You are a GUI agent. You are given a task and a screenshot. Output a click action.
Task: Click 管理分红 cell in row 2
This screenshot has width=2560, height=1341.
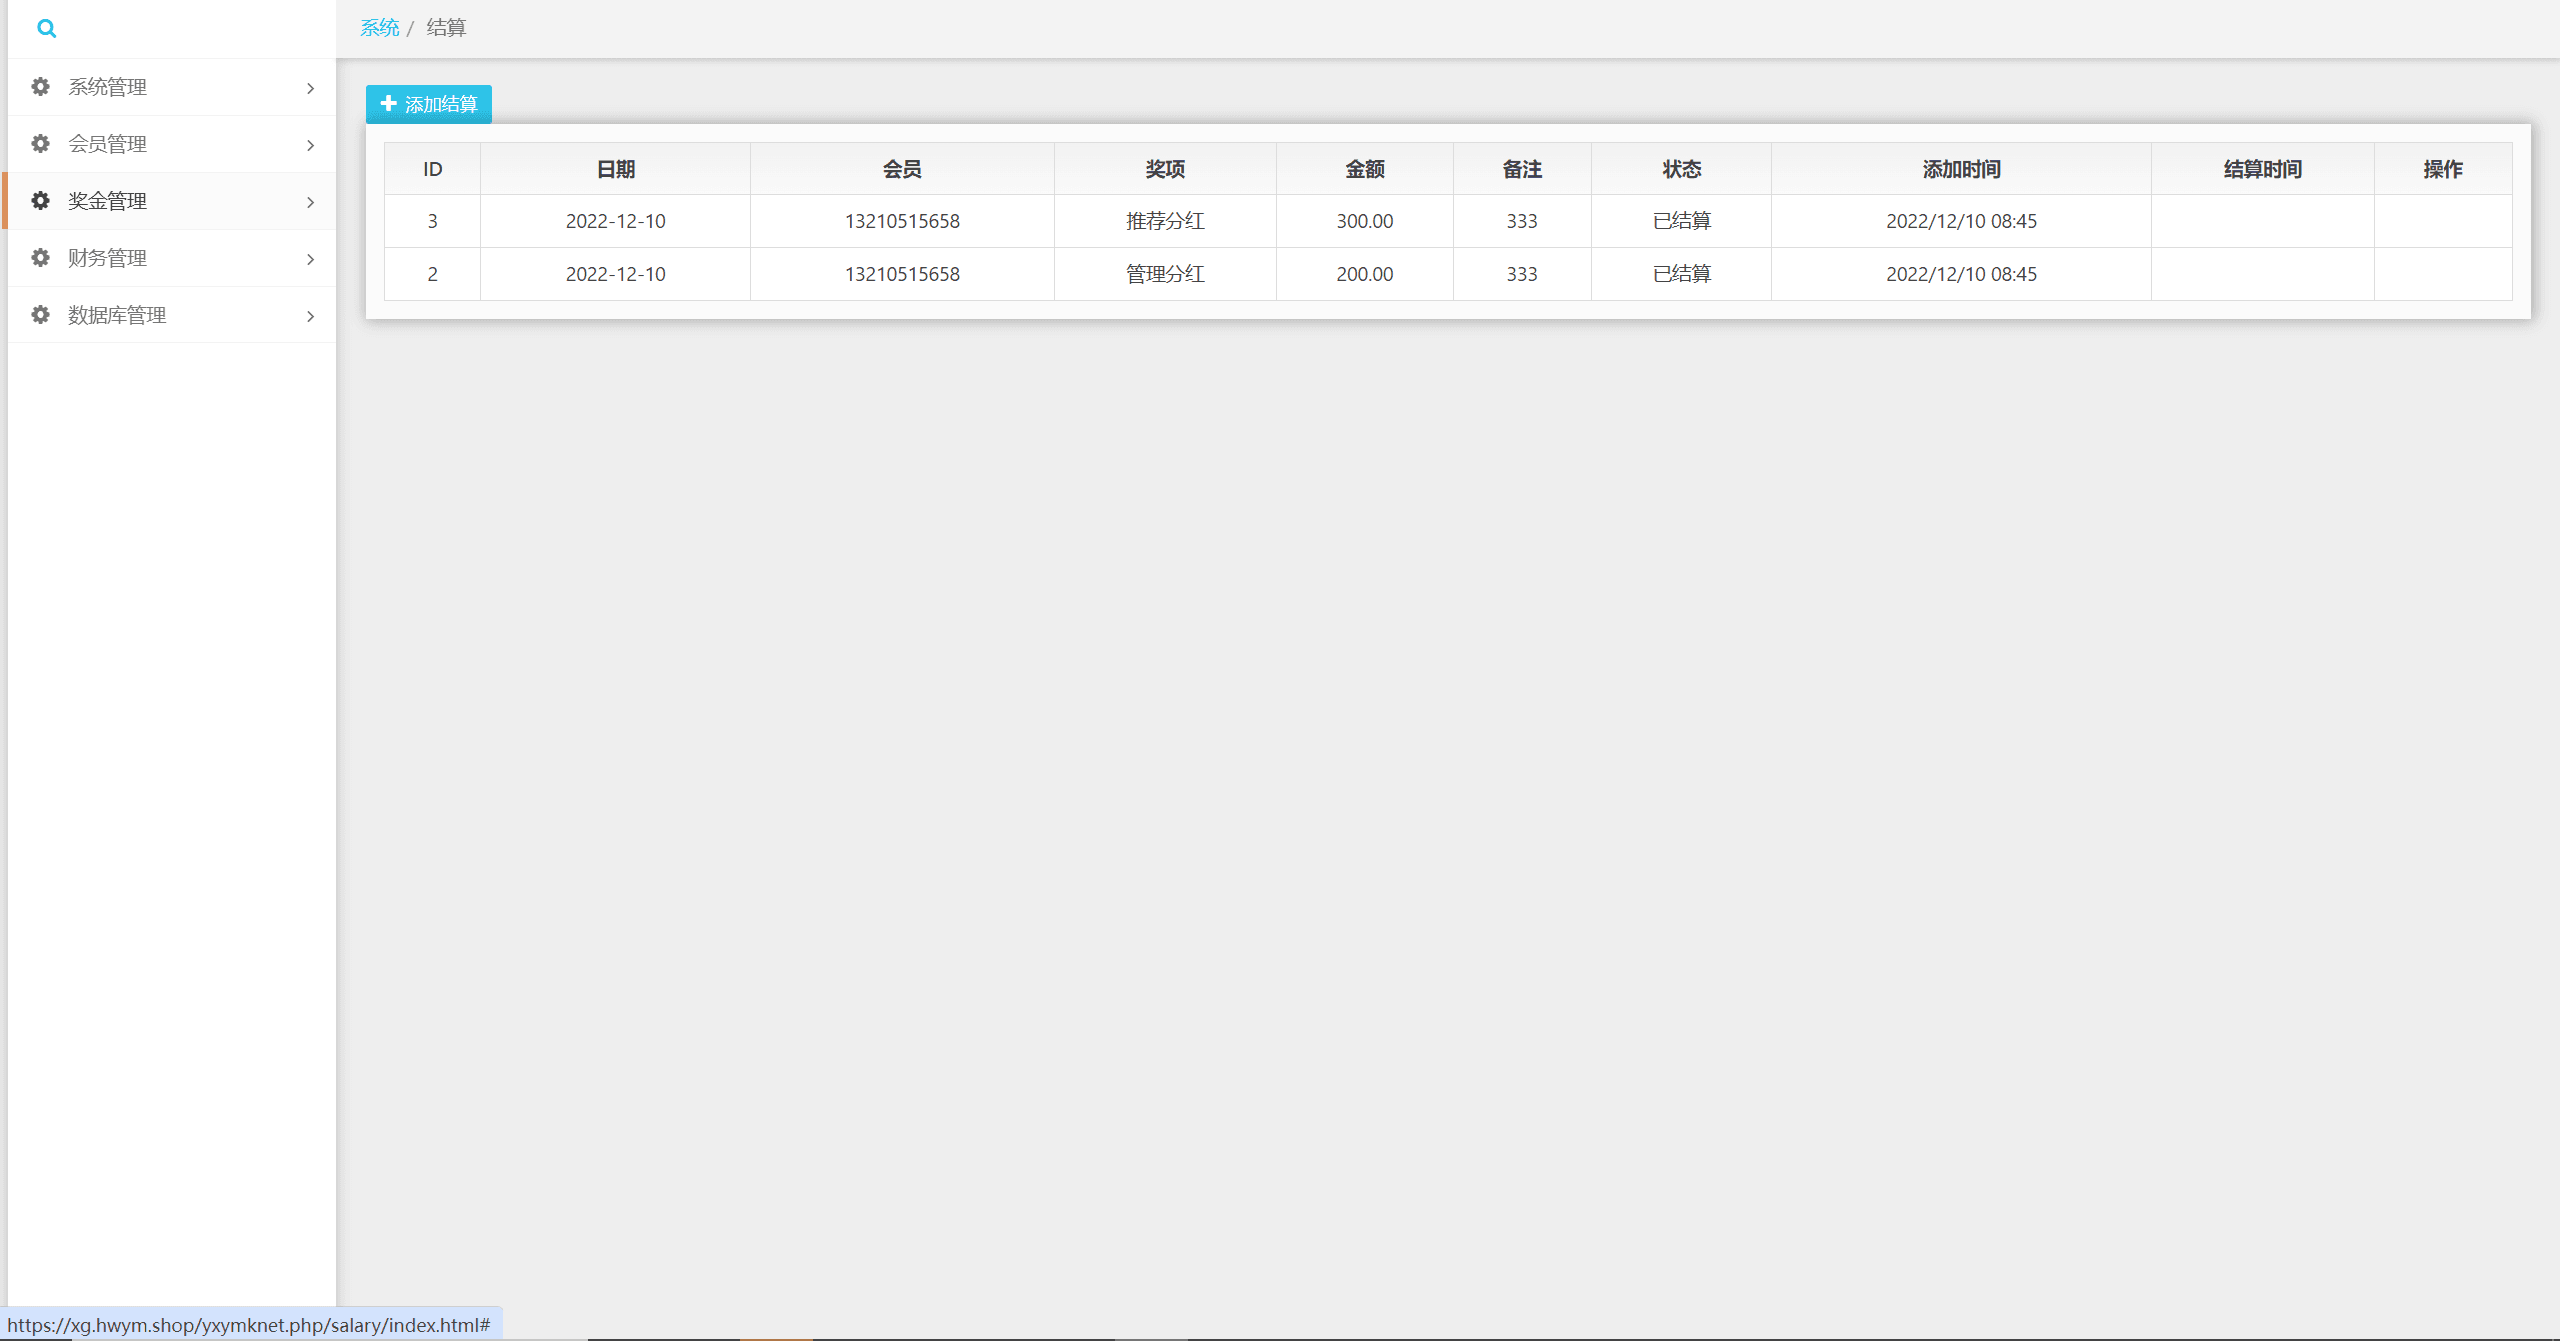(x=1165, y=274)
